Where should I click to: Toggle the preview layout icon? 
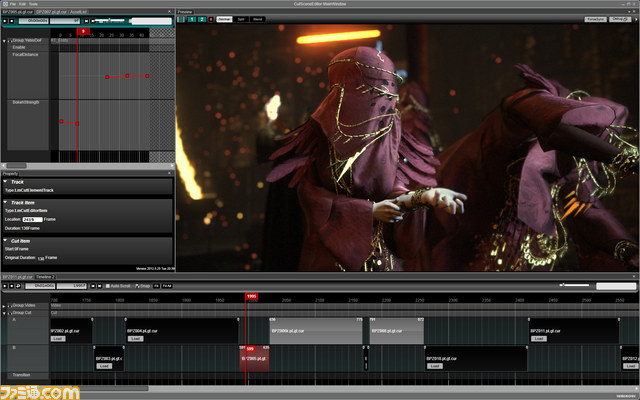pyautogui.click(x=181, y=19)
